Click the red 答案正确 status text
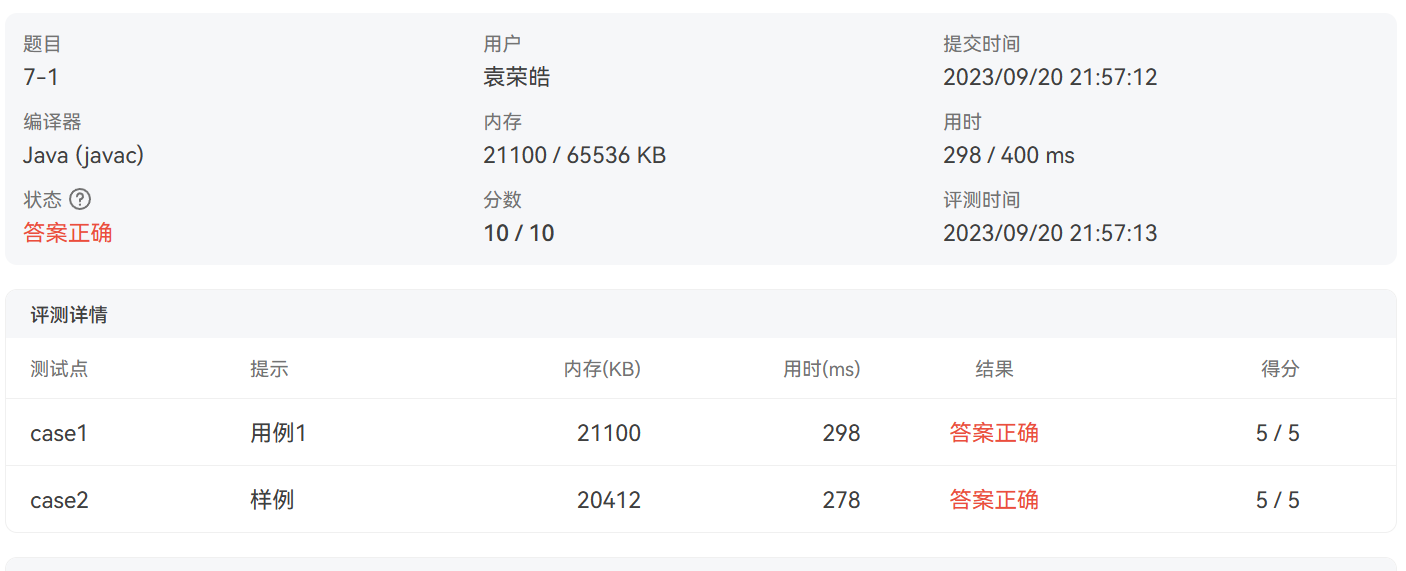Image resolution: width=1406 pixels, height=571 pixels. 68,233
